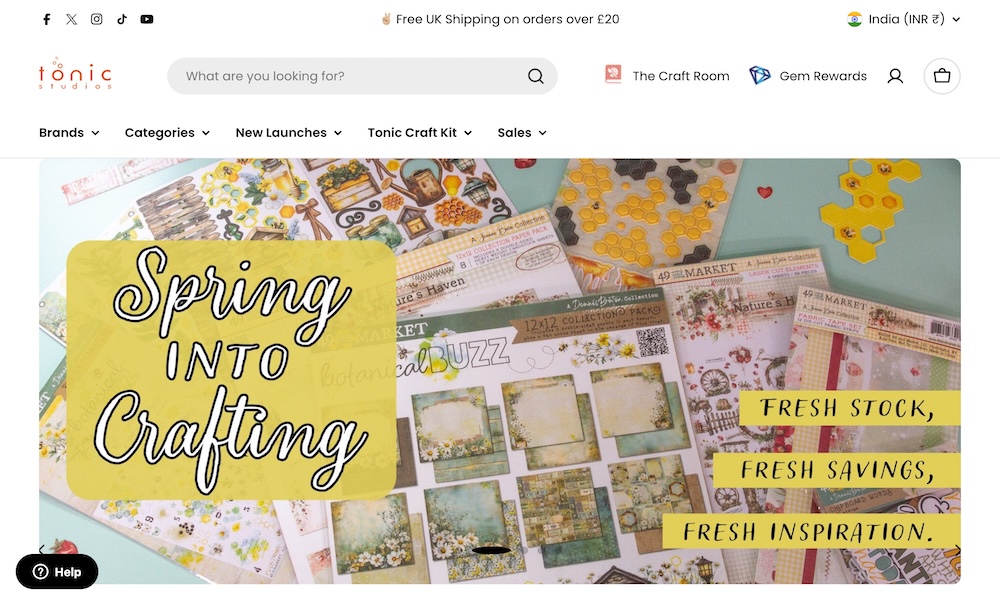Image resolution: width=1000 pixels, height=600 pixels.
Task: Click the Help button
Action: [57, 572]
